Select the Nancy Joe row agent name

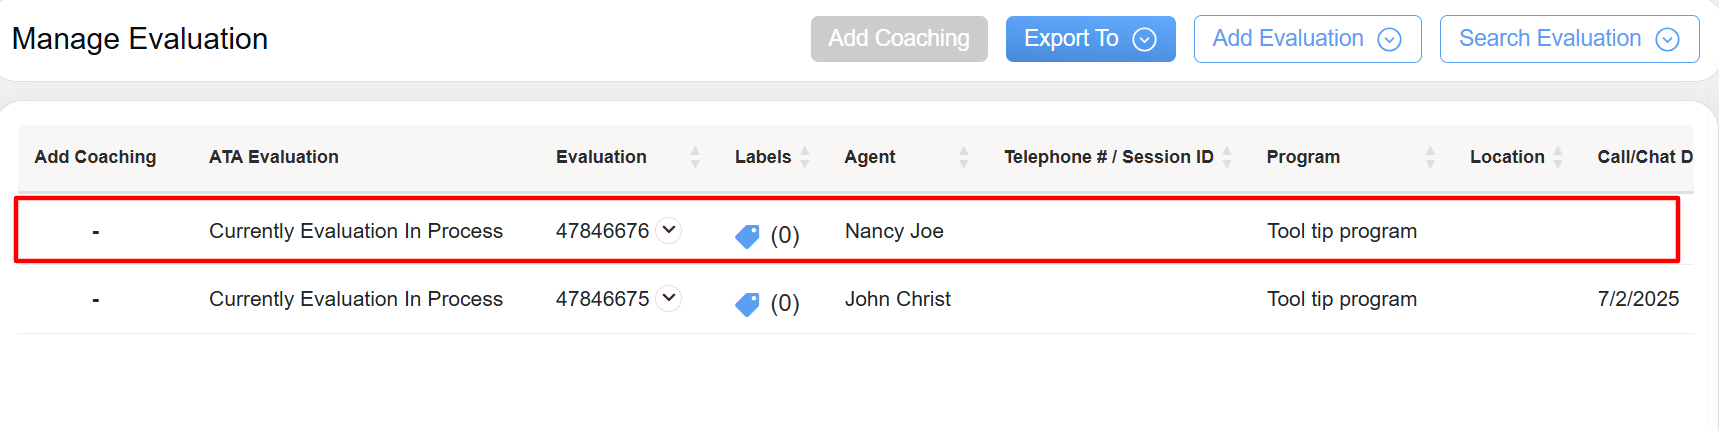[x=894, y=231]
